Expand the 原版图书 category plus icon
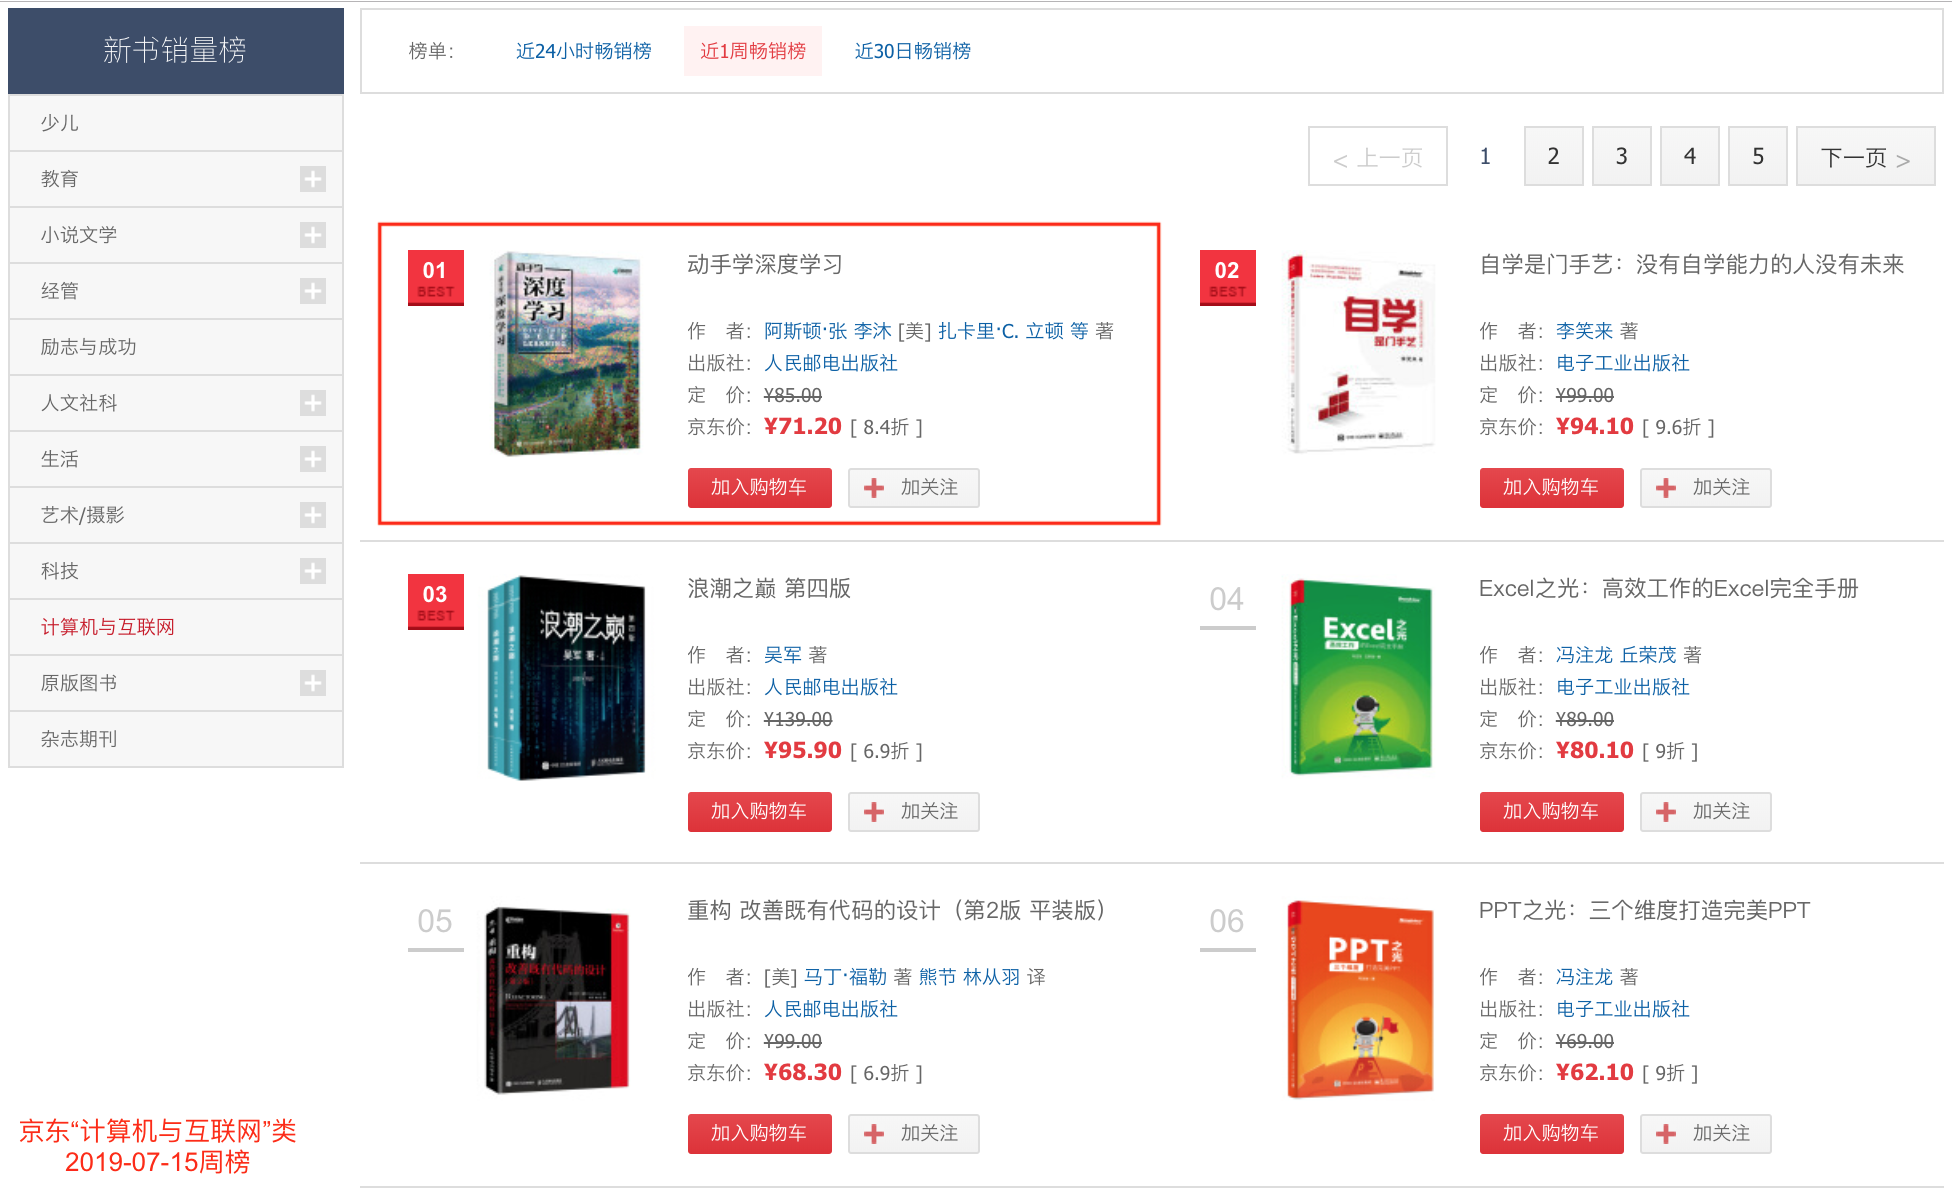 pyautogui.click(x=312, y=683)
